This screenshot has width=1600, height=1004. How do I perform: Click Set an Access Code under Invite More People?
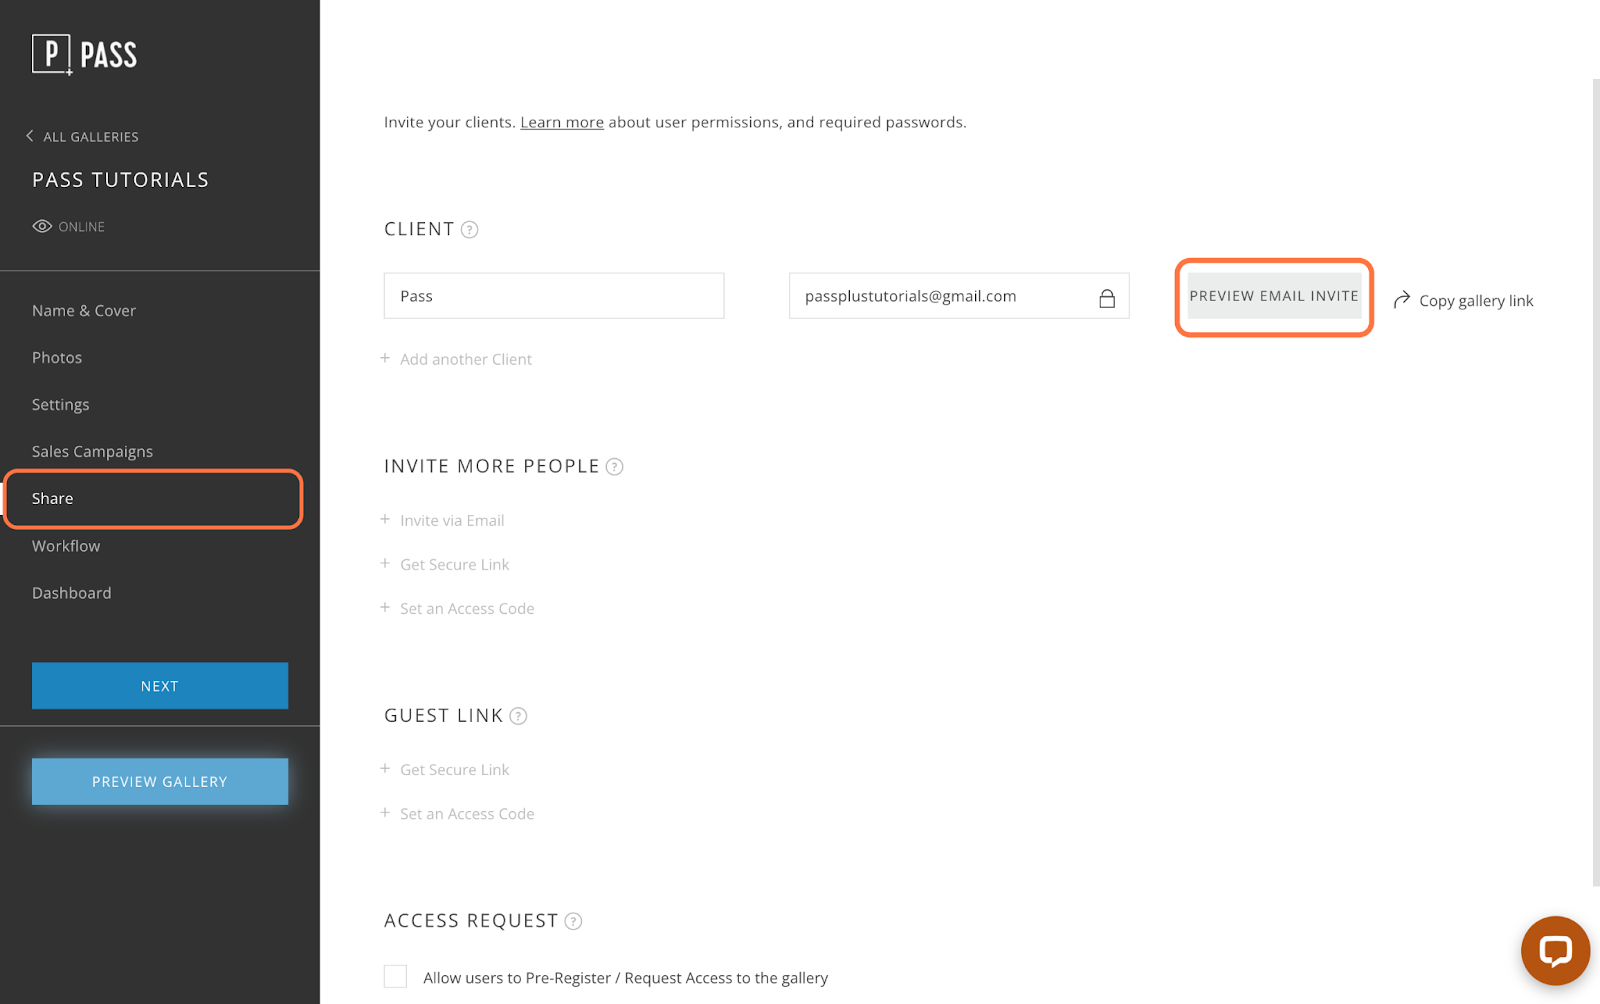click(x=467, y=608)
